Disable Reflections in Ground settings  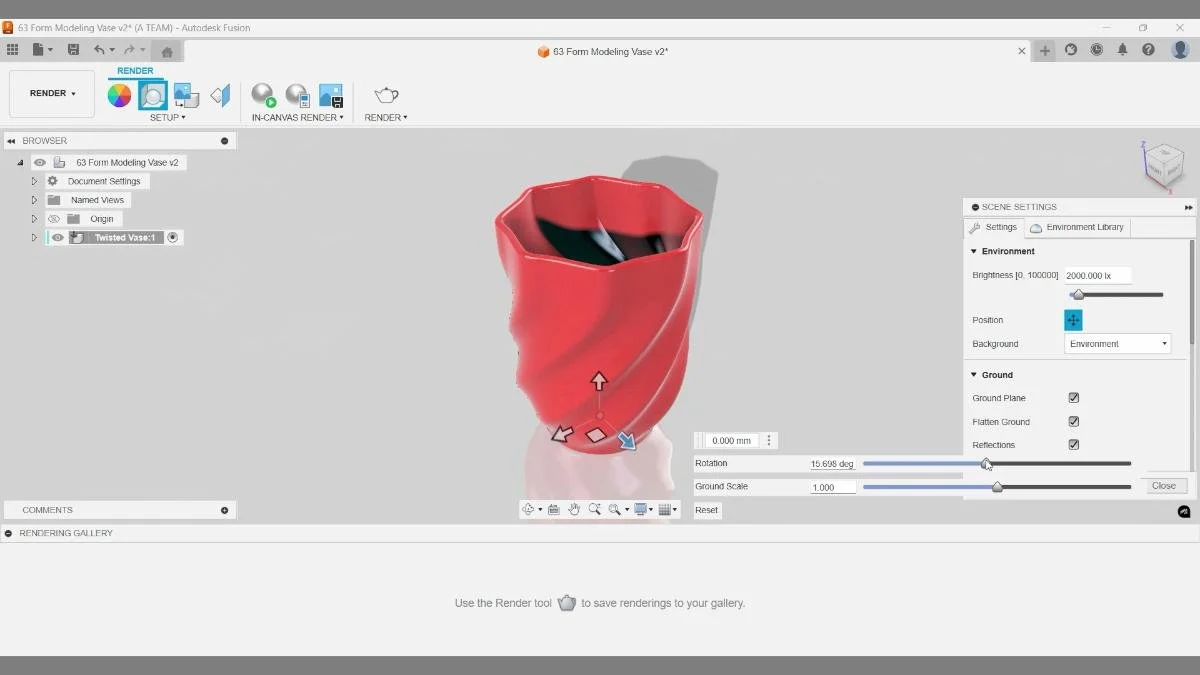pyautogui.click(x=1073, y=445)
